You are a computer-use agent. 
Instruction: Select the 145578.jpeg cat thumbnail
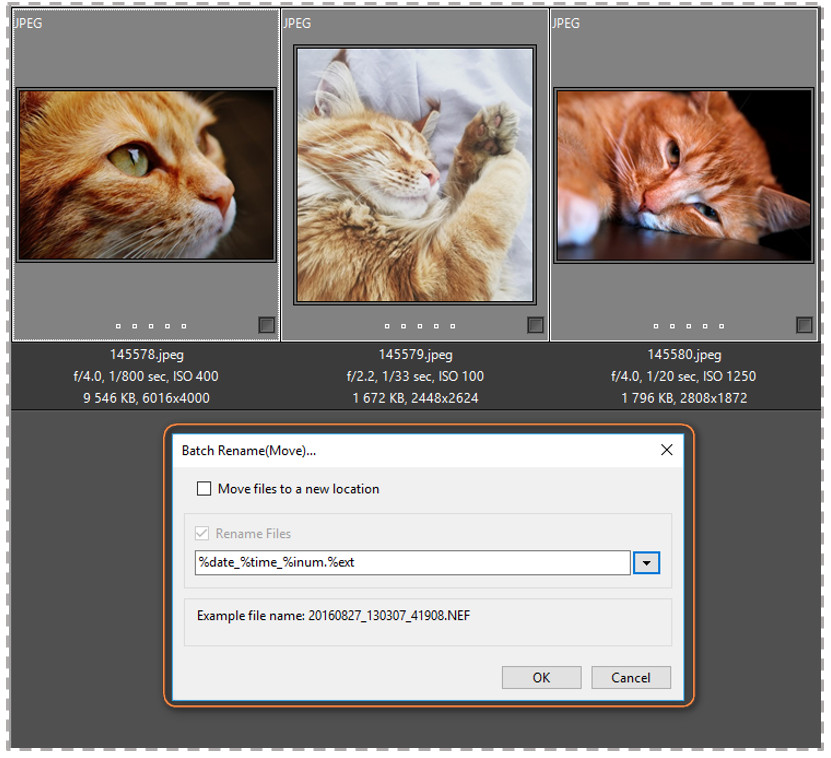(x=146, y=175)
